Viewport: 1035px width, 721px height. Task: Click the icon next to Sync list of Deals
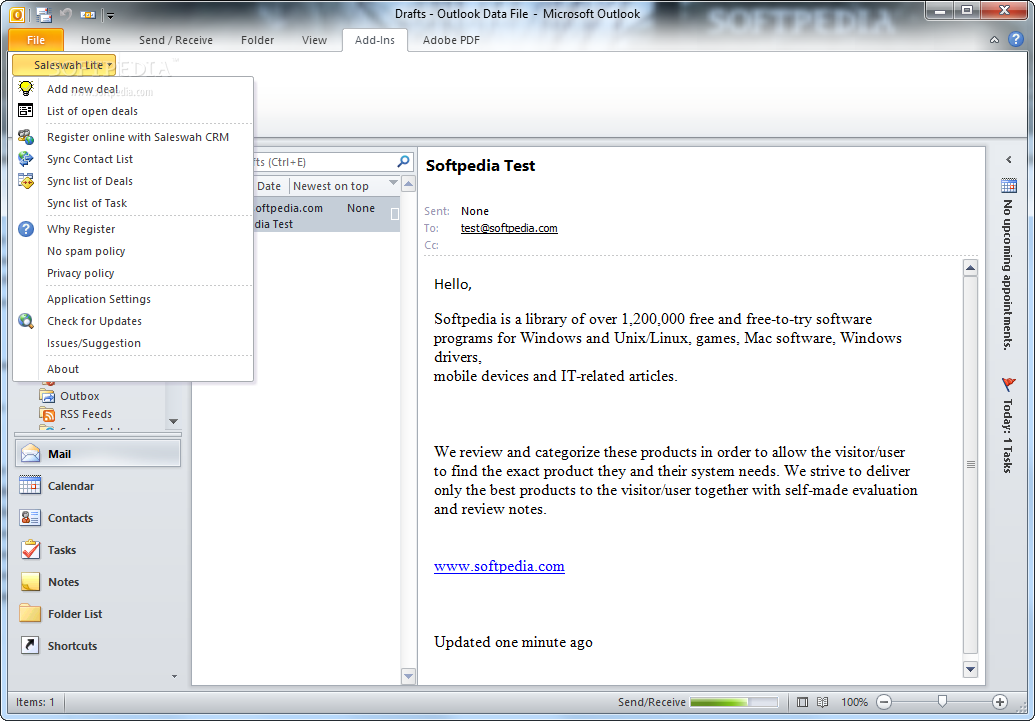point(26,180)
